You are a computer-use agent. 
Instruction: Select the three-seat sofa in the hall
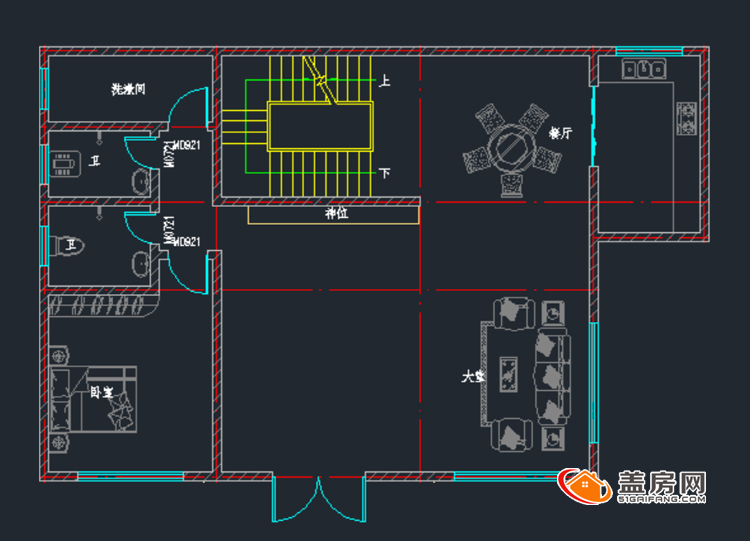[552, 376]
